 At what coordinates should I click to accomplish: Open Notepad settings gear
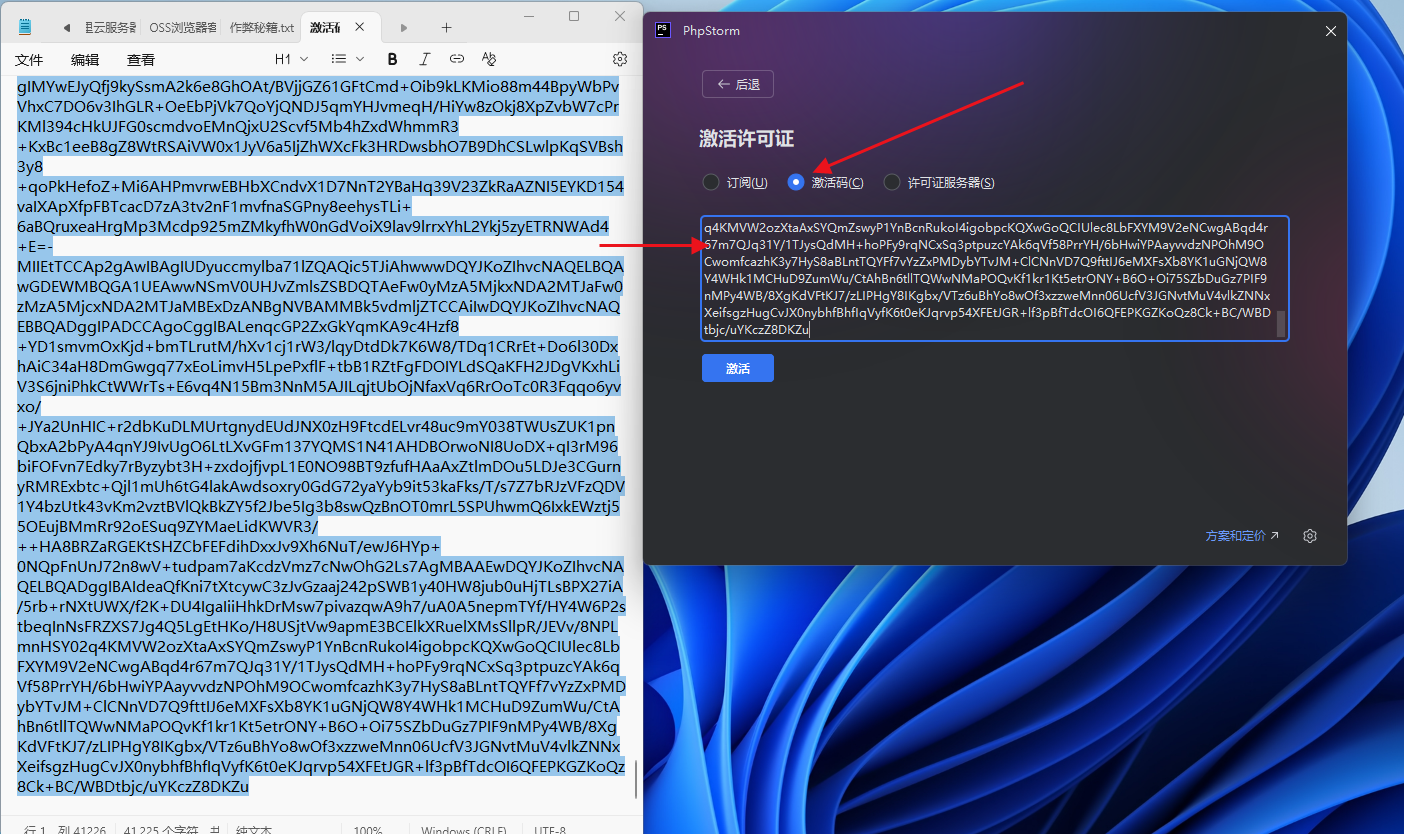[x=620, y=59]
